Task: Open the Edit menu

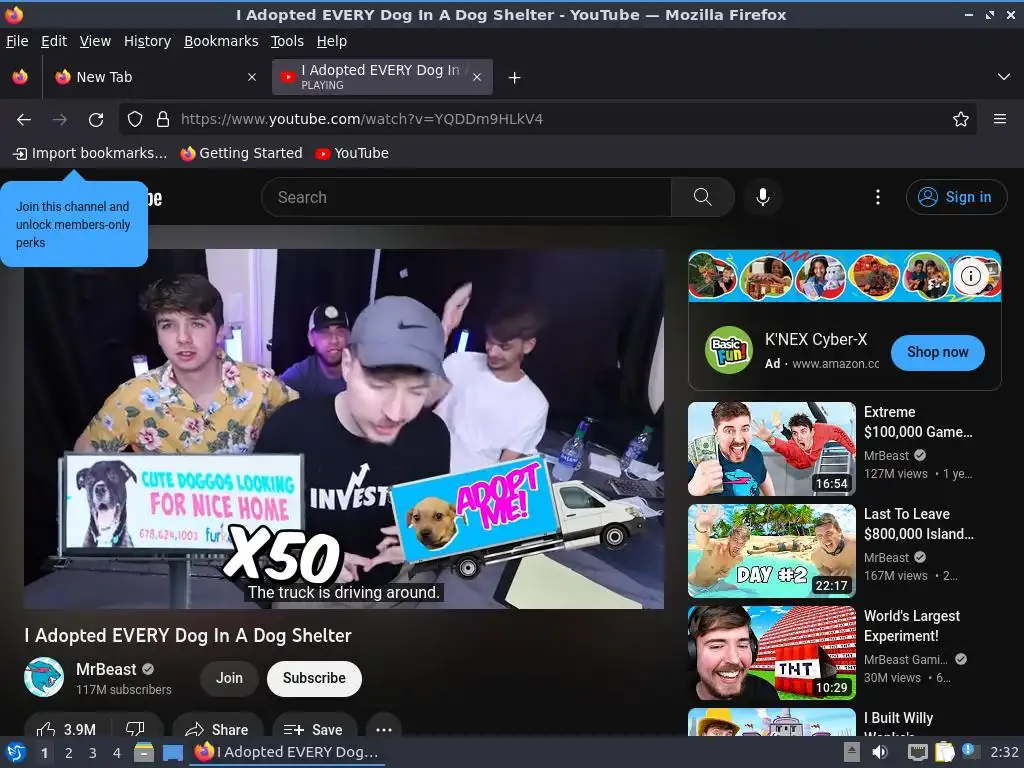Action: coord(54,41)
